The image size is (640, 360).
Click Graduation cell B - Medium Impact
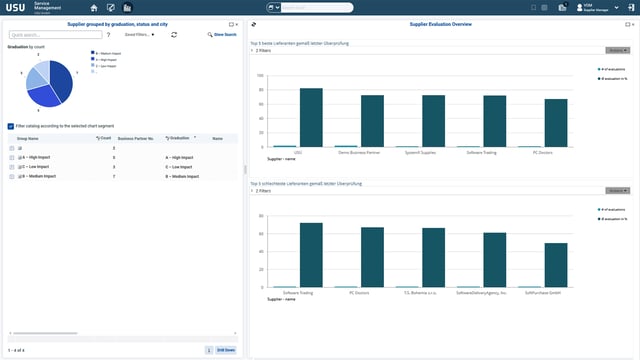[182, 177]
